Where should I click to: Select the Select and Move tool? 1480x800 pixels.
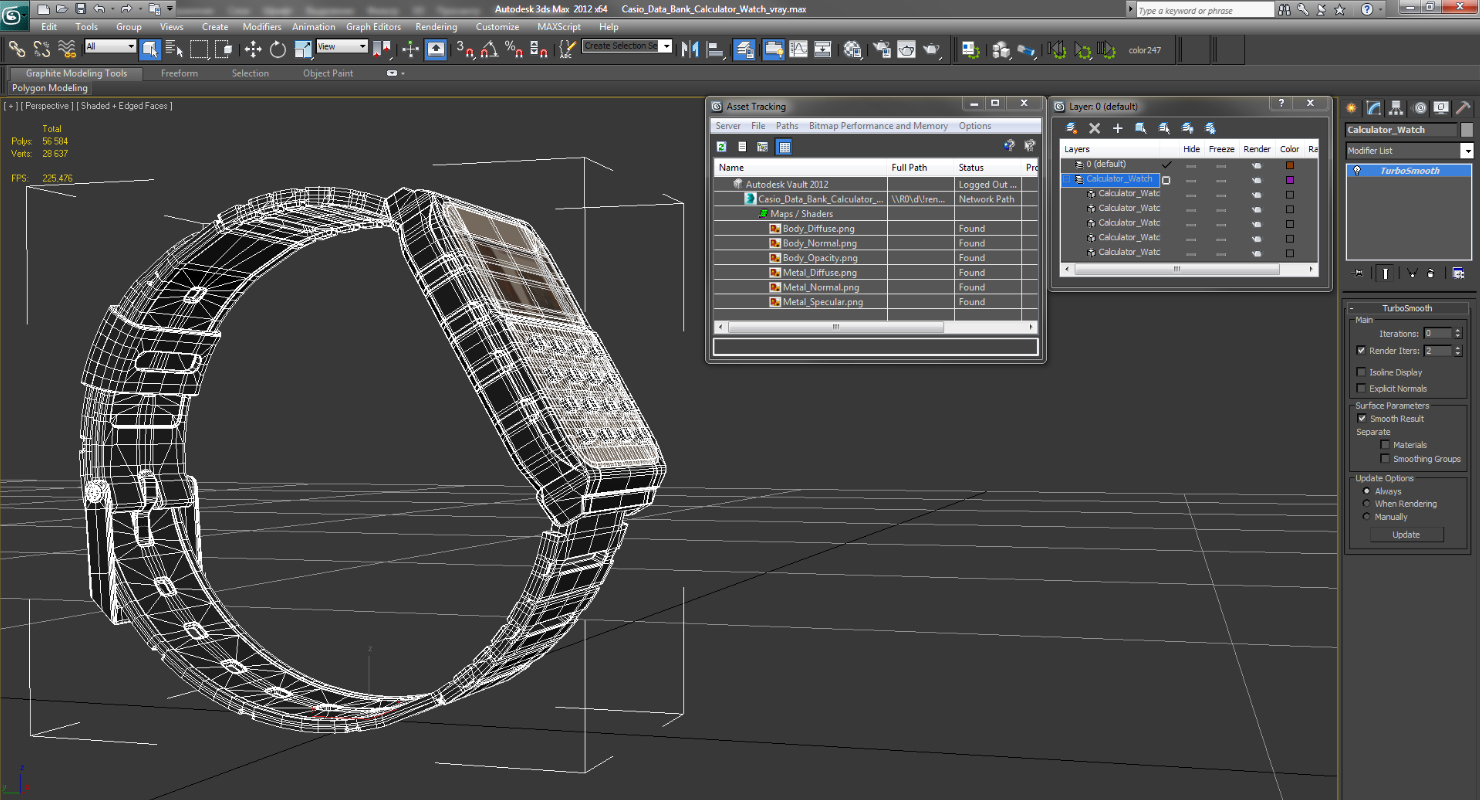click(253, 49)
